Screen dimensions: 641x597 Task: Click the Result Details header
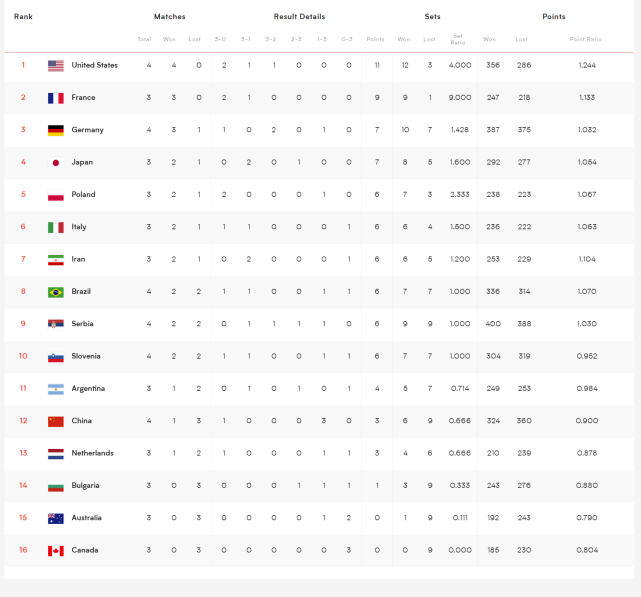point(299,17)
